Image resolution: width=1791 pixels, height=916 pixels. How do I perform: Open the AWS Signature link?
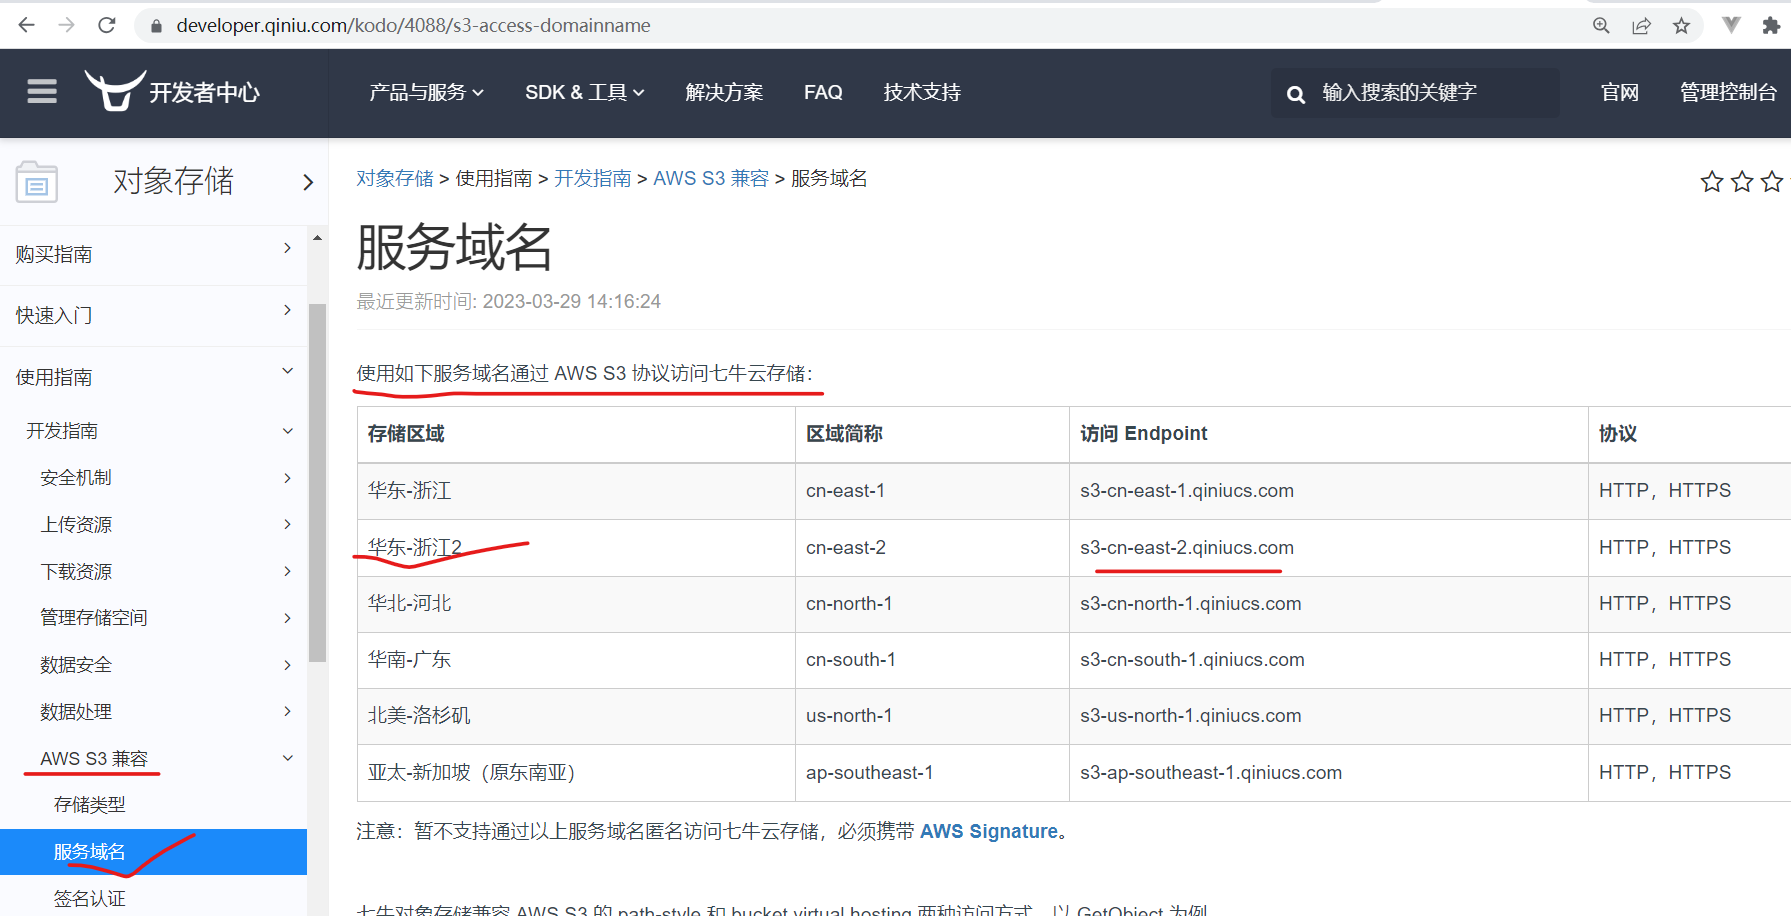pyautogui.click(x=988, y=831)
